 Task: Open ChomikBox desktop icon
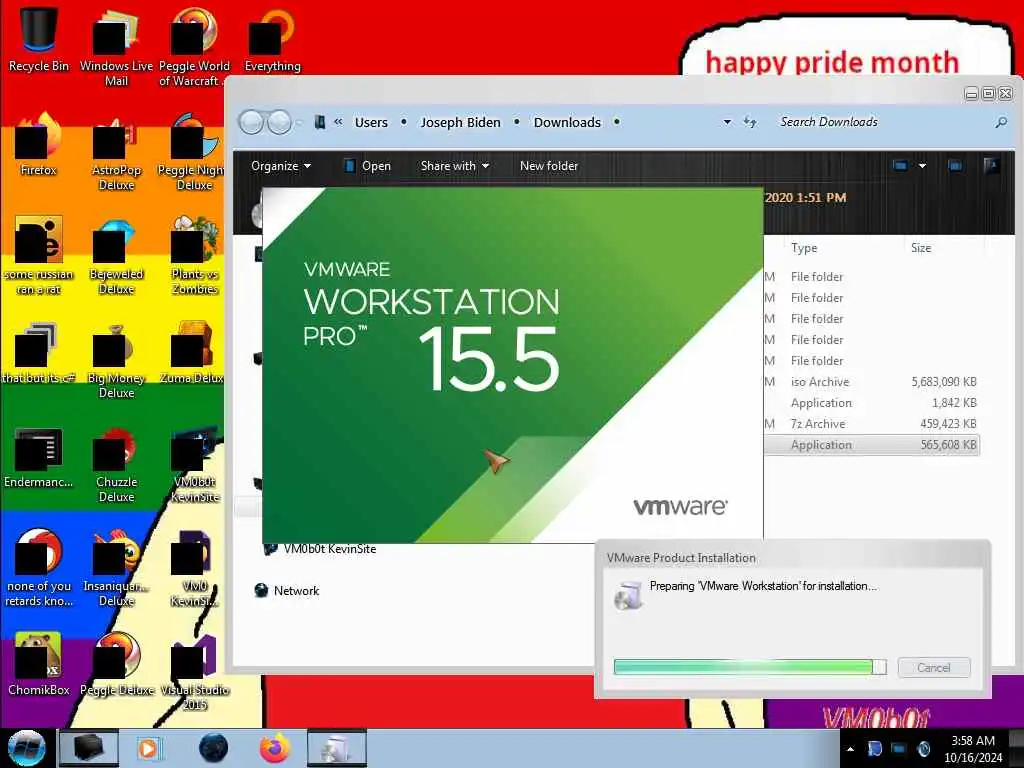click(x=39, y=665)
